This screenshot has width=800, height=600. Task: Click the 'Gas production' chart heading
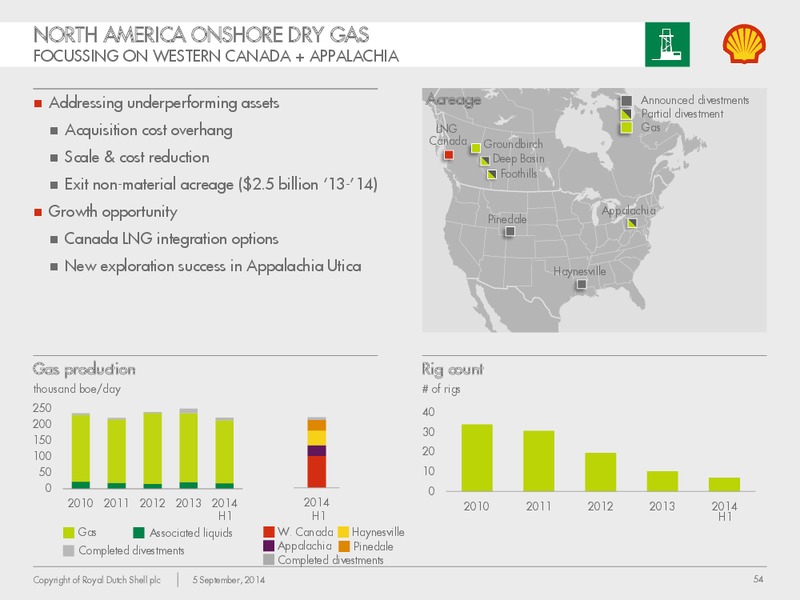tap(84, 369)
